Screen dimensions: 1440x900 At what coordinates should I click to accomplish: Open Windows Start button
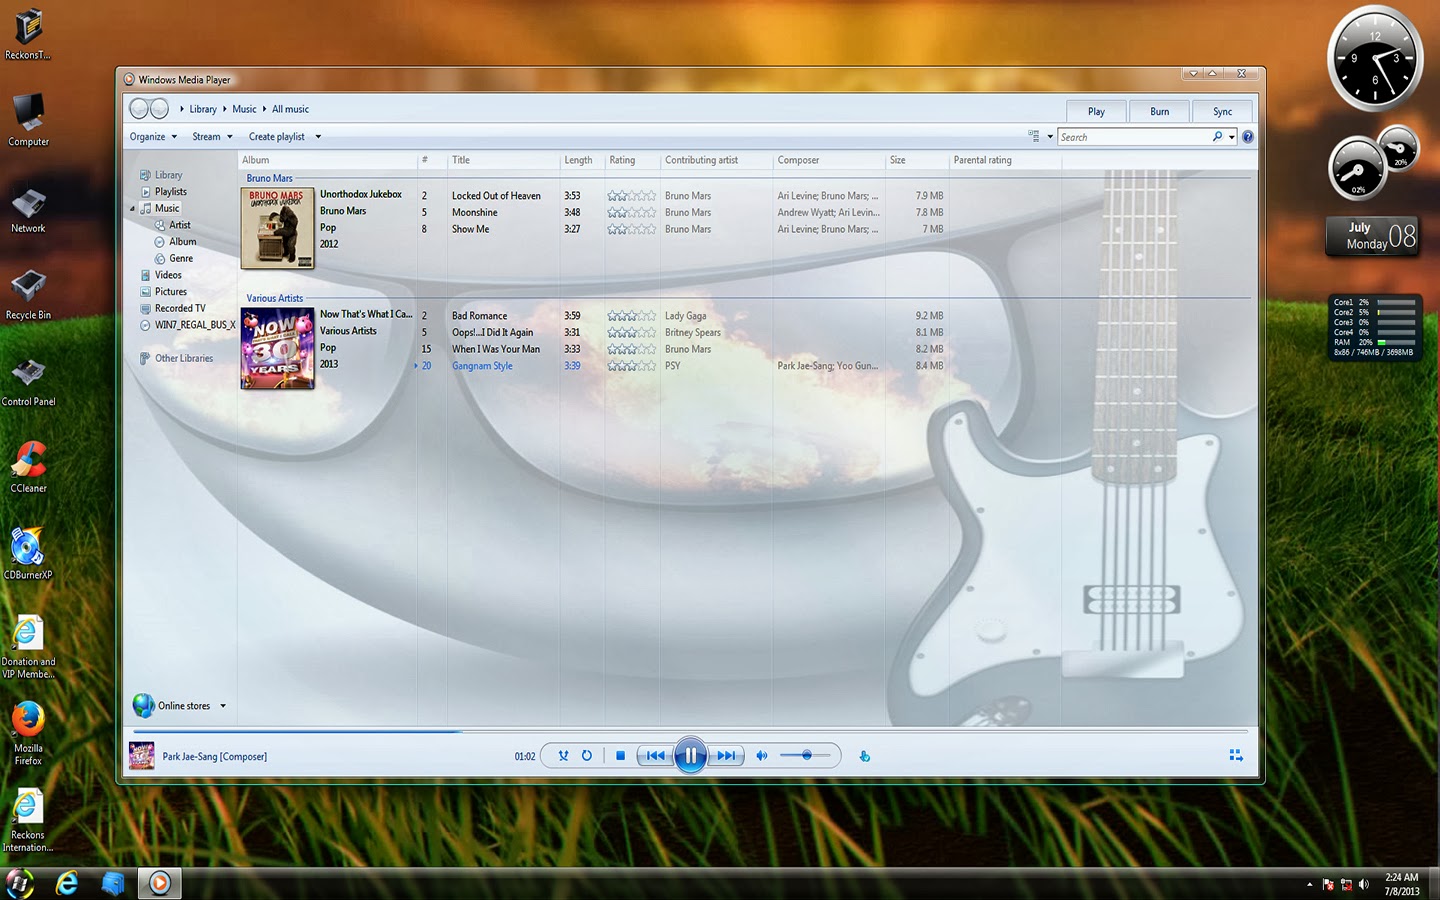[20, 883]
